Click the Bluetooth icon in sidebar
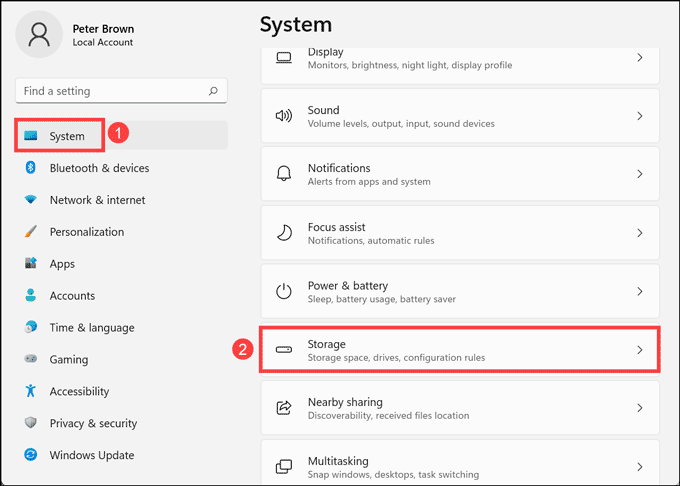The height and width of the screenshot is (486, 680). pos(30,167)
